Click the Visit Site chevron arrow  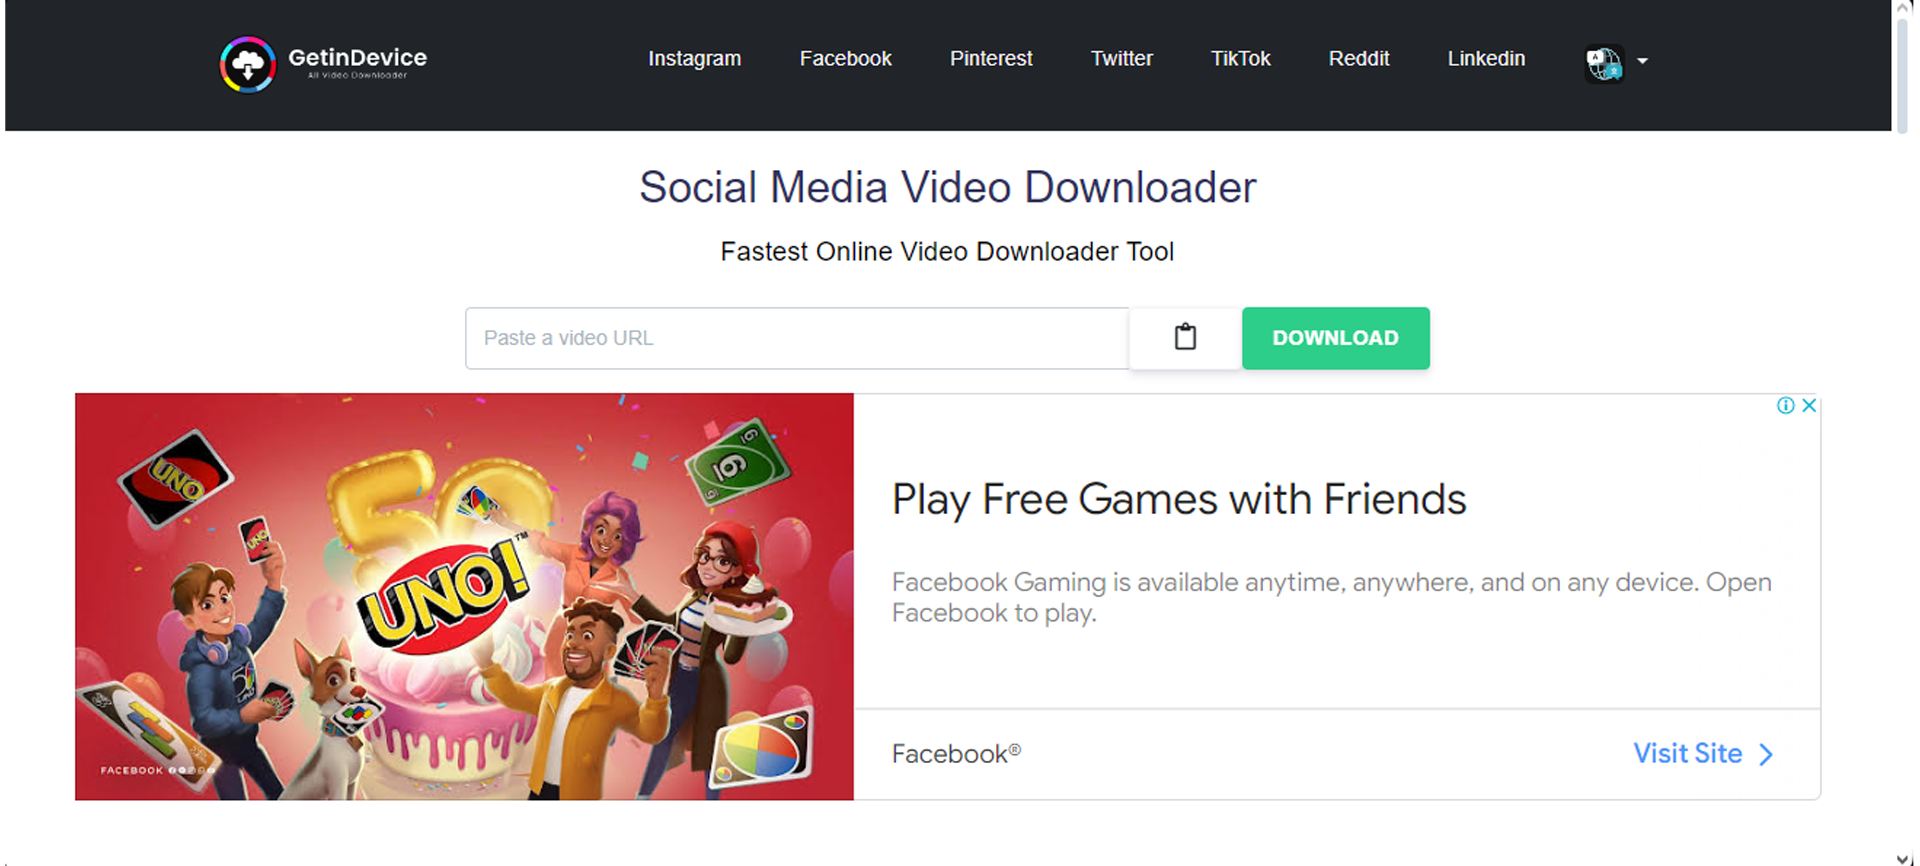pyautogui.click(x=1766, y=754)
